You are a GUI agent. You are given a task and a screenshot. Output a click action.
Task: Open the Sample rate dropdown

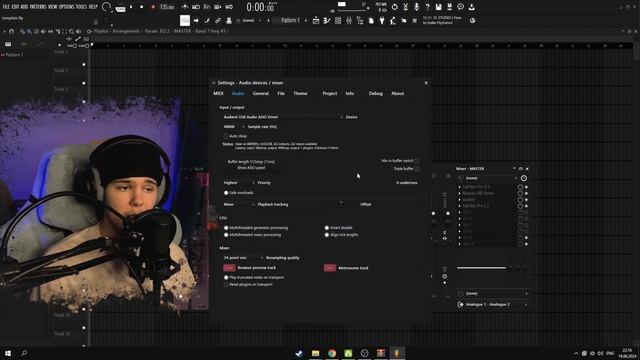click(x=233, y=127)
